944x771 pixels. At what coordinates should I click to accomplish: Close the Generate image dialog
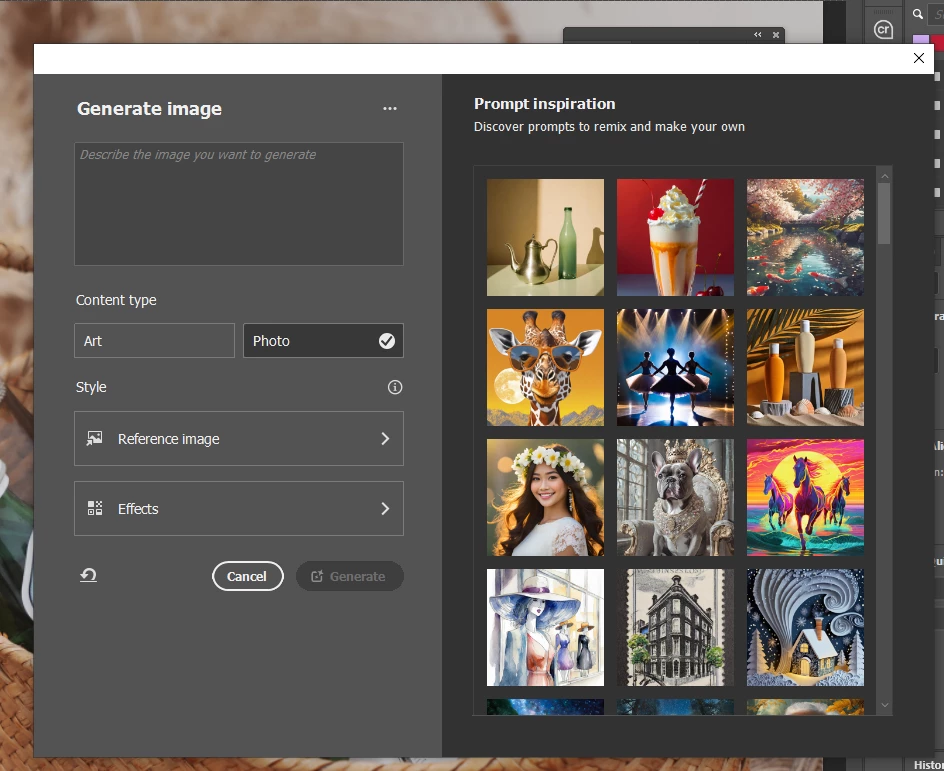(918, 58)
